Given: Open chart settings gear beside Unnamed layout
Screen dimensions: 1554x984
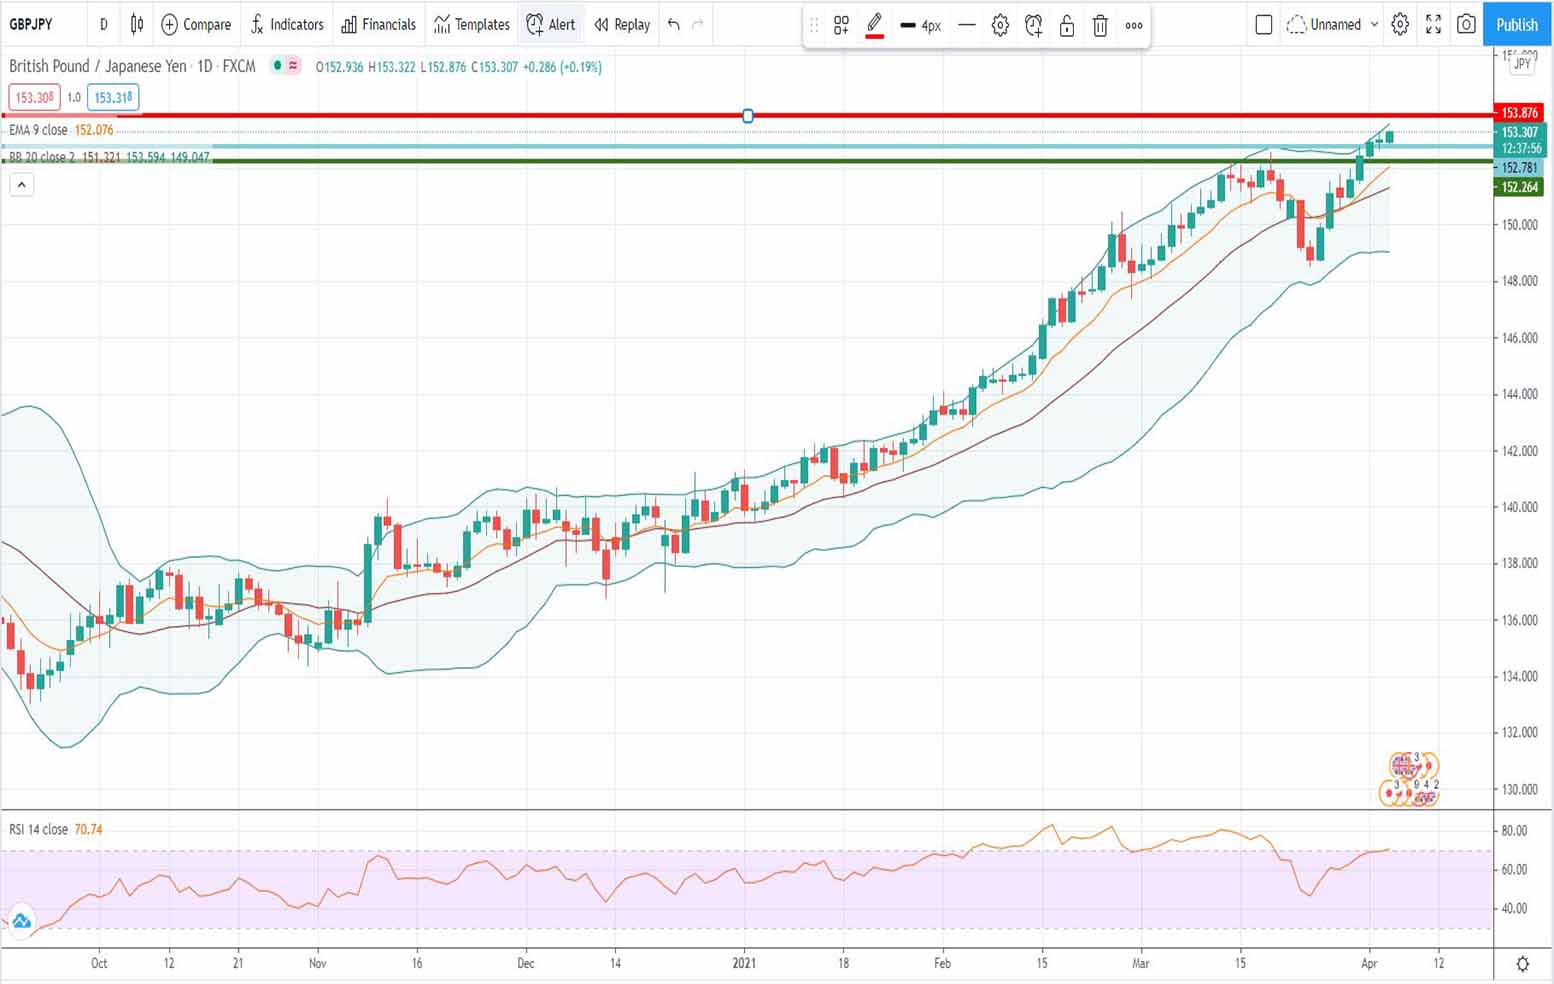Looking at the screenshot, I should click(1400, 24).
